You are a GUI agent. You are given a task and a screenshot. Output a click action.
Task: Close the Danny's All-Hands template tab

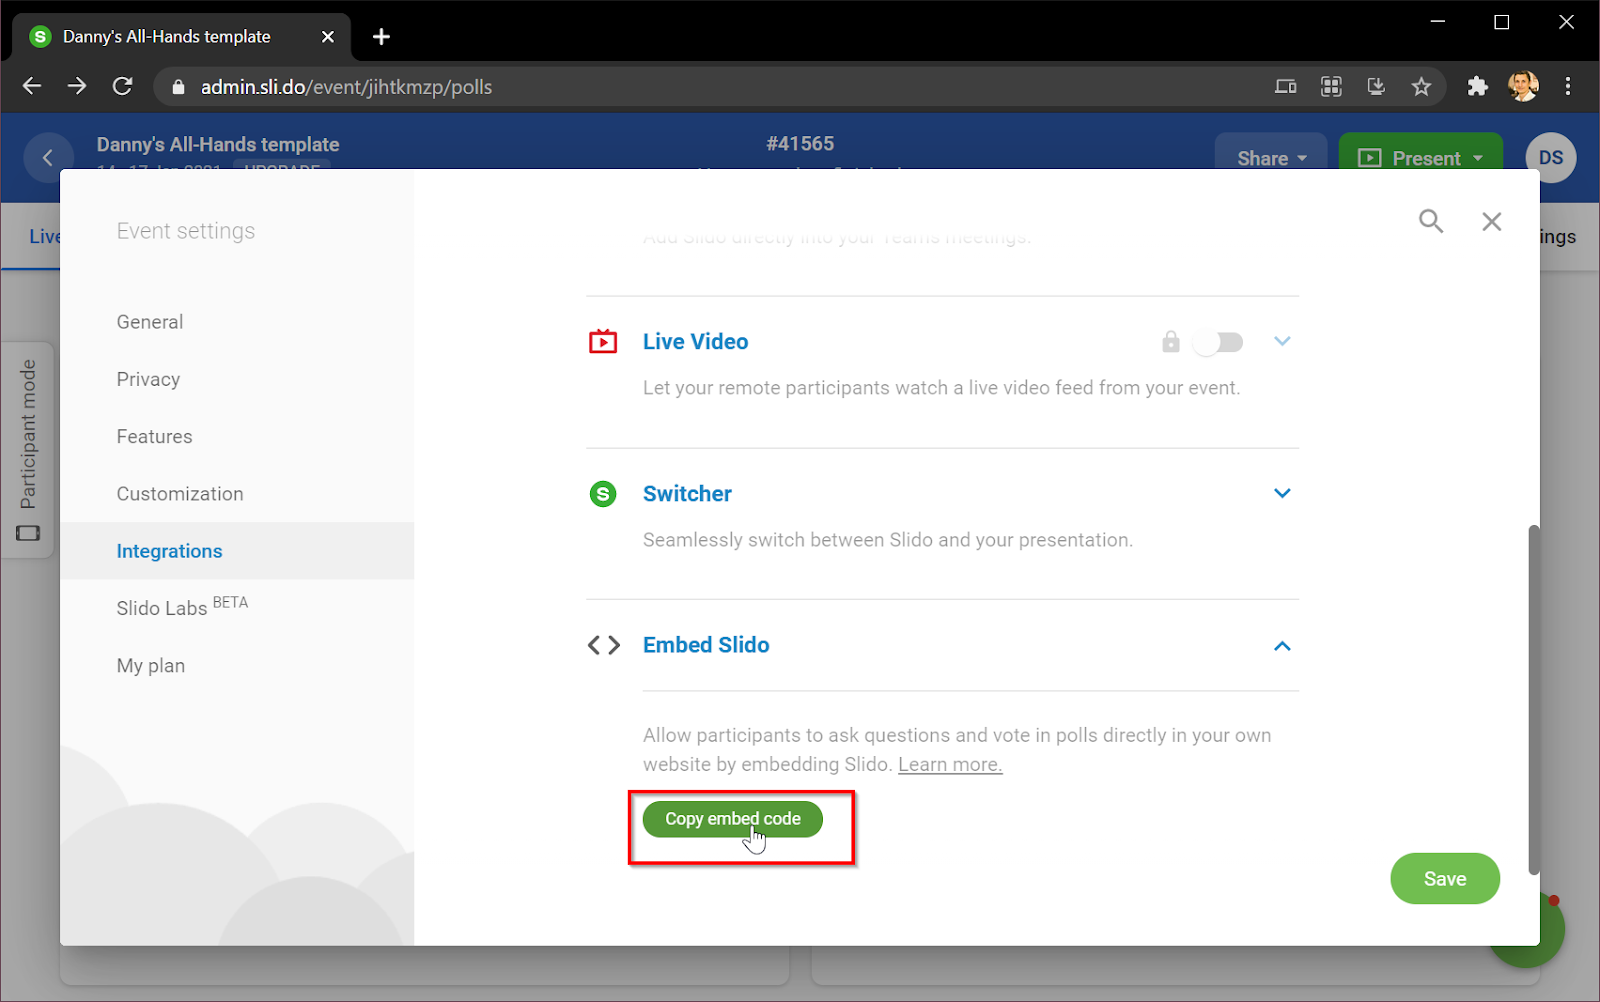pyautogui.click(x=328, y=37)
